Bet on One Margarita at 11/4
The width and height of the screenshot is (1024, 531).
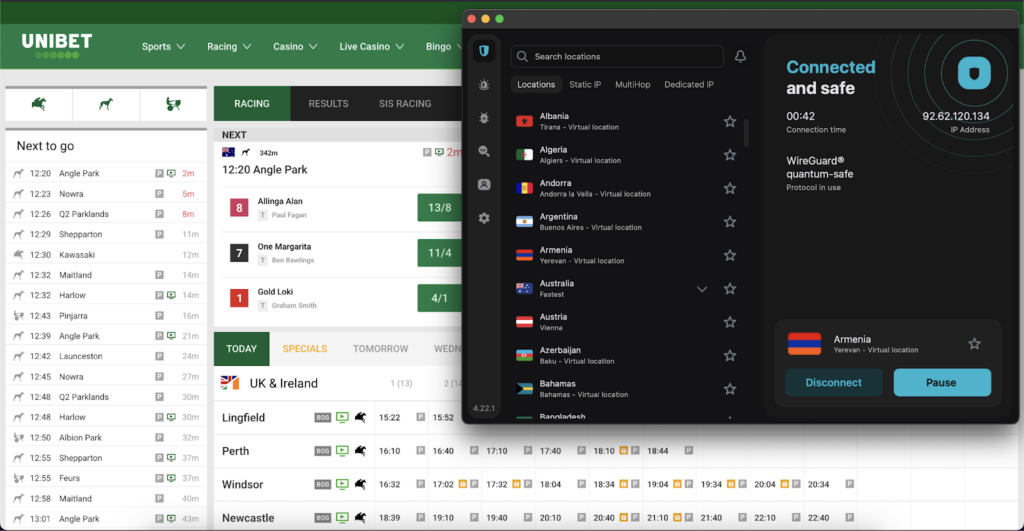440,253
